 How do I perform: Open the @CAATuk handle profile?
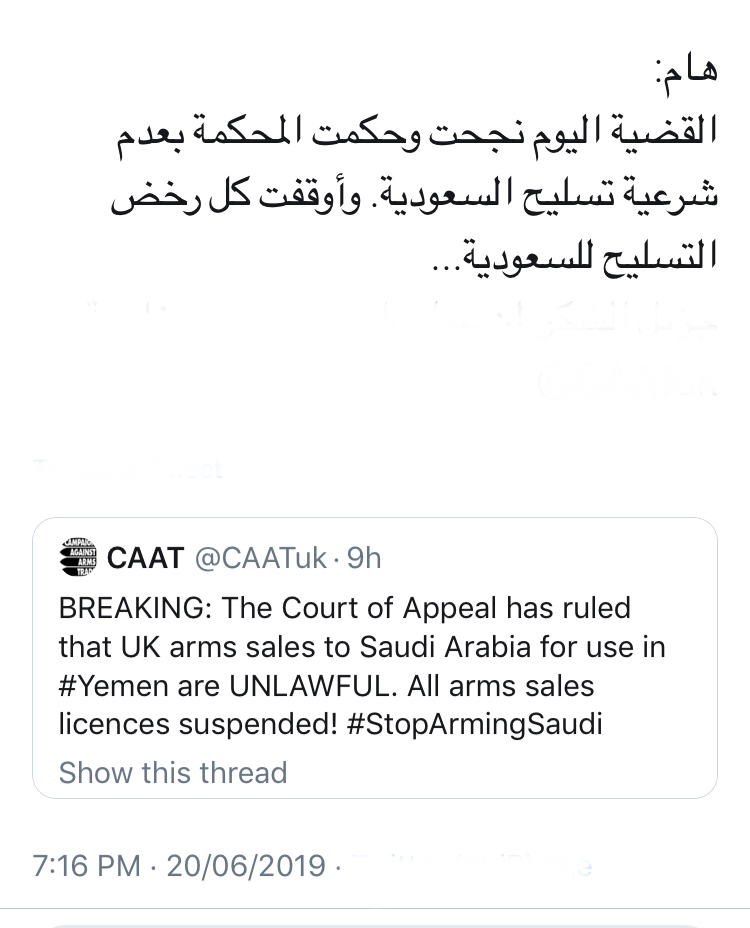(x=259, y=558)
